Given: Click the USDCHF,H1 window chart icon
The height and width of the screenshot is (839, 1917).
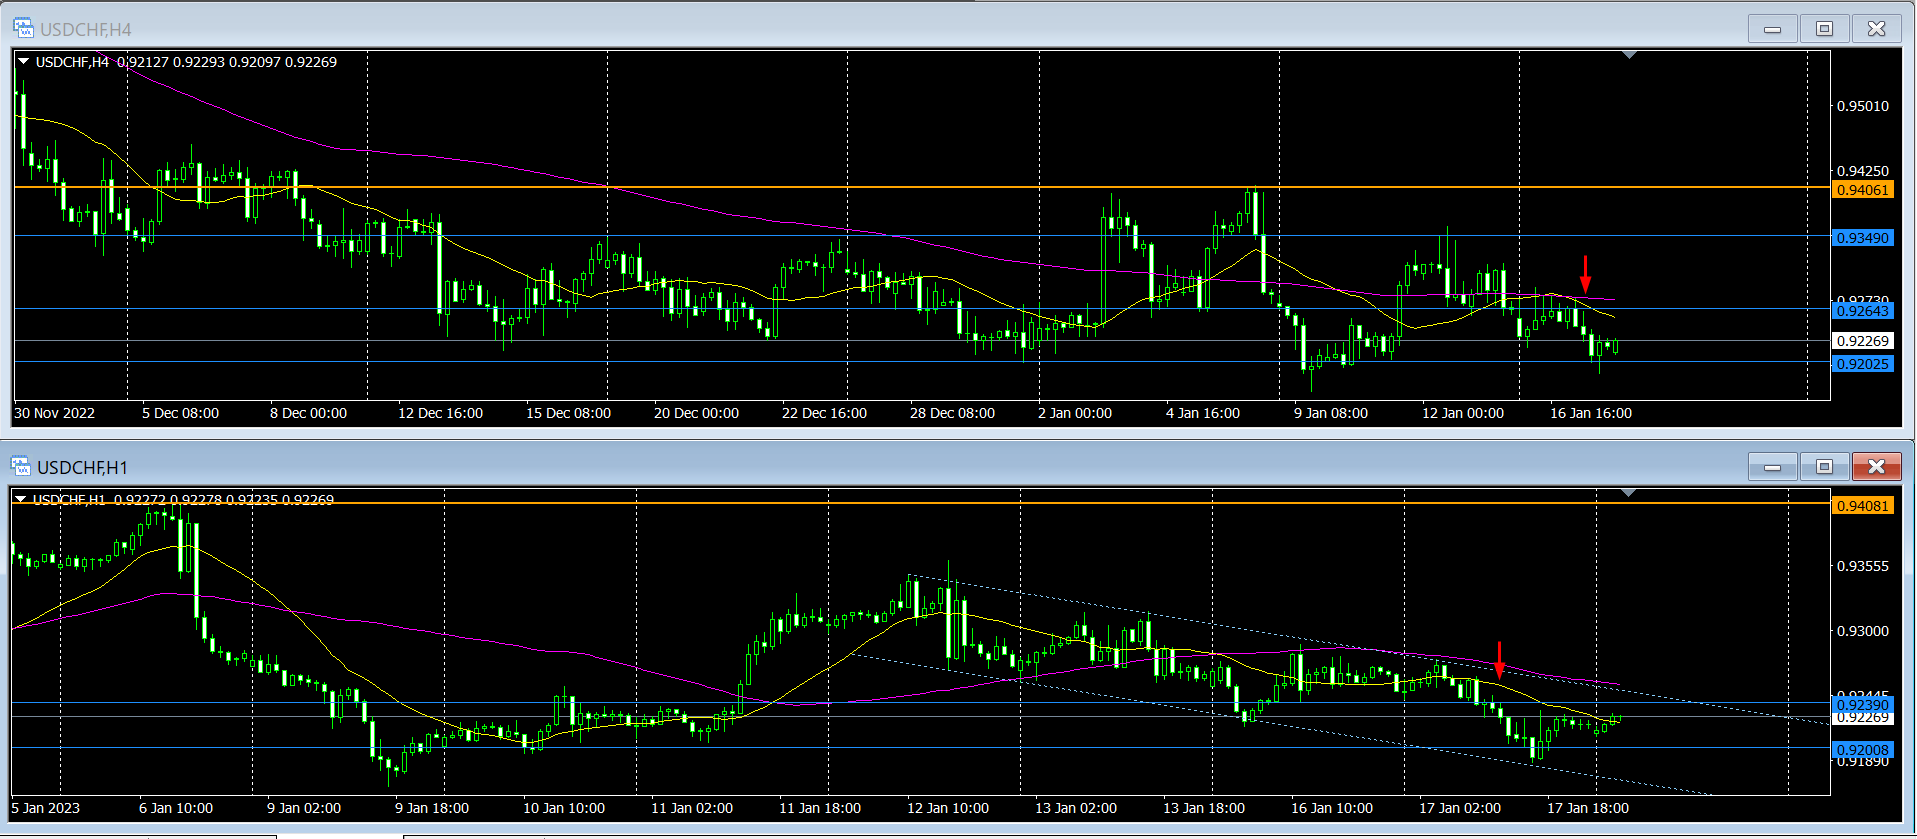Looking at the screenshot, I should tap(20, 466).
